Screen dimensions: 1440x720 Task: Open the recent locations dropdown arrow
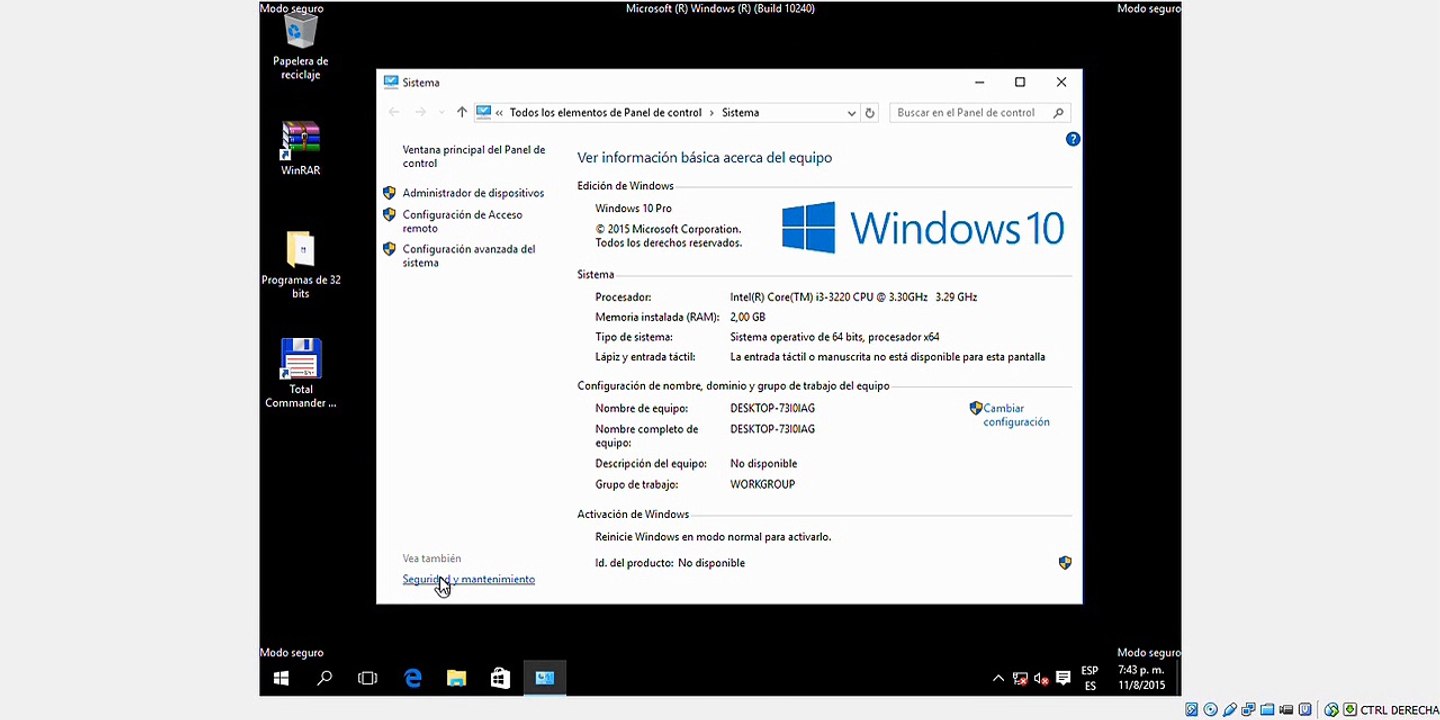tap(441, 113)
